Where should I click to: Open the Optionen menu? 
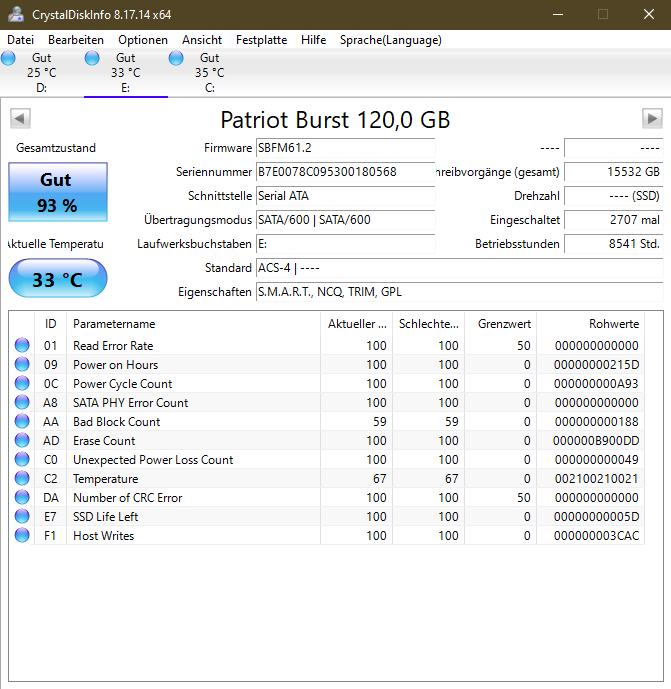click(143, 40)
